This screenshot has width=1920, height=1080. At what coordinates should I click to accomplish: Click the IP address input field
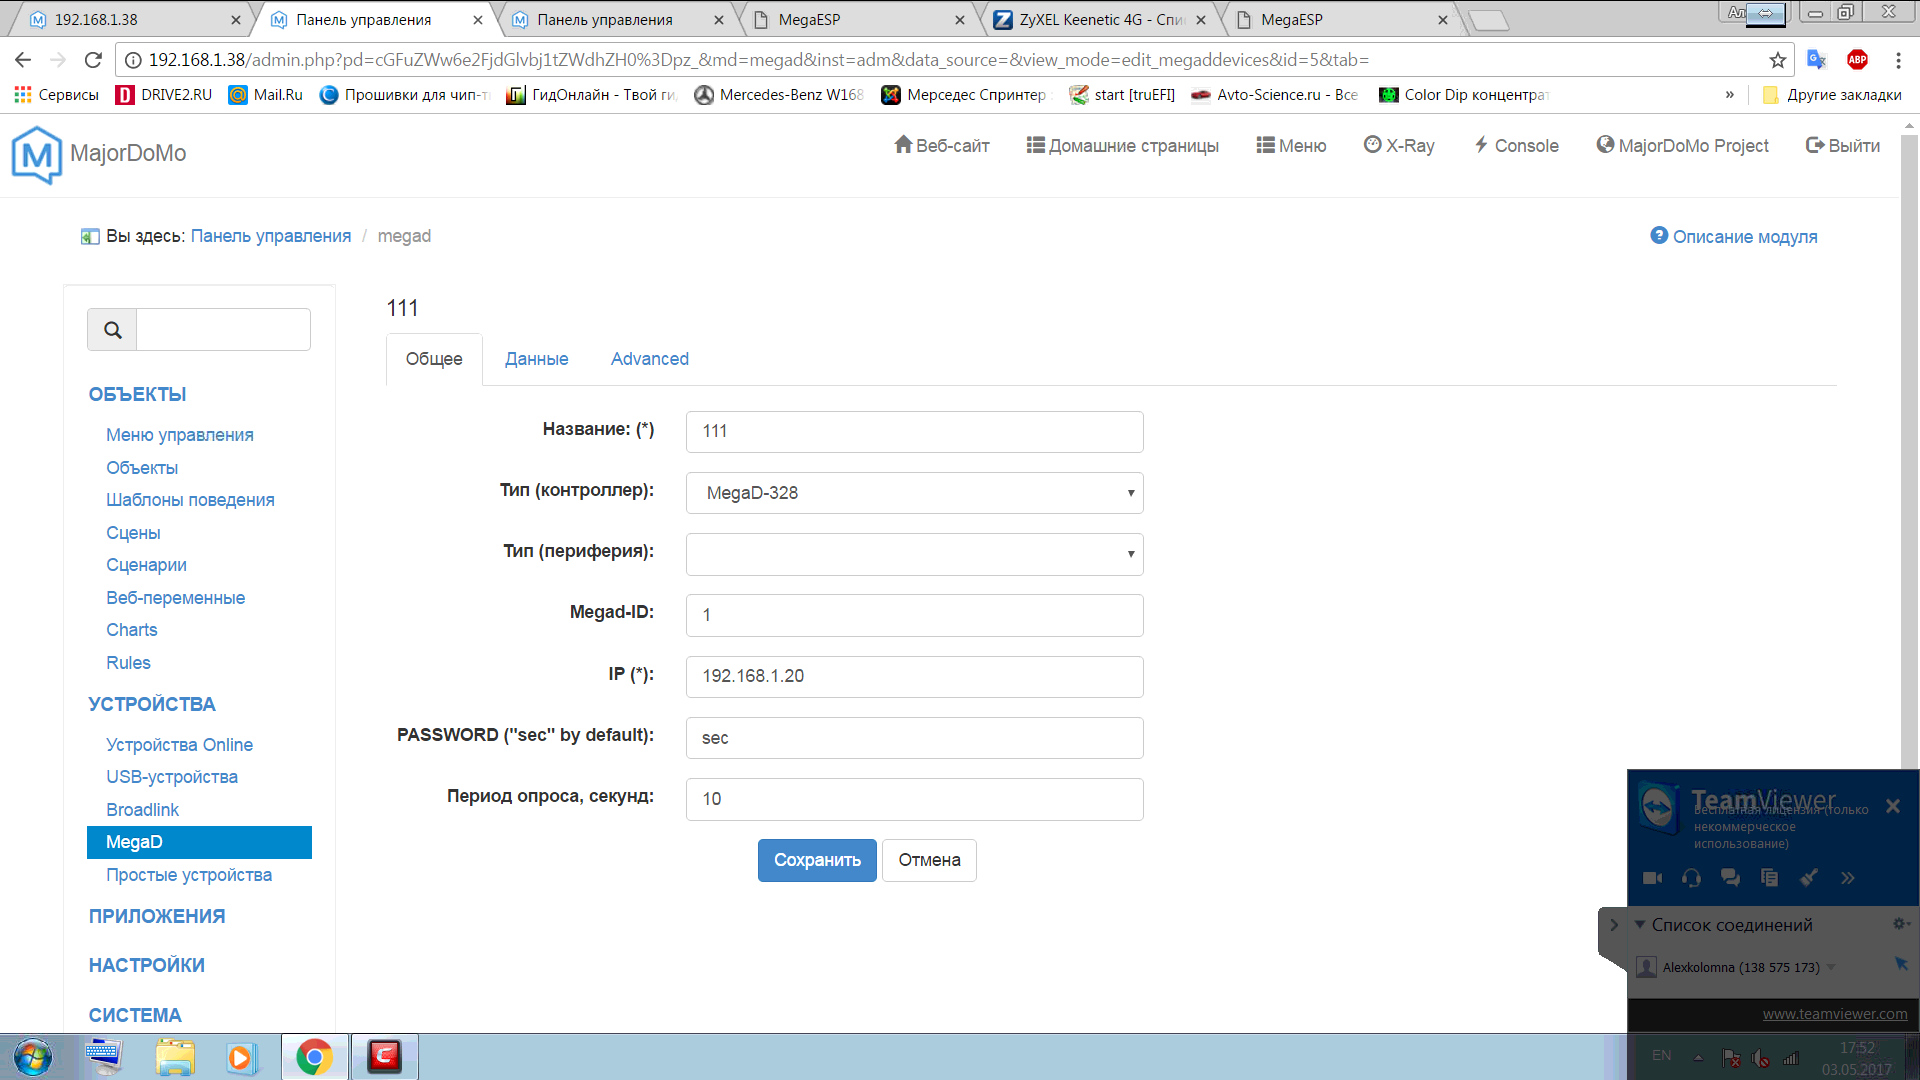(x=913, y=676)
